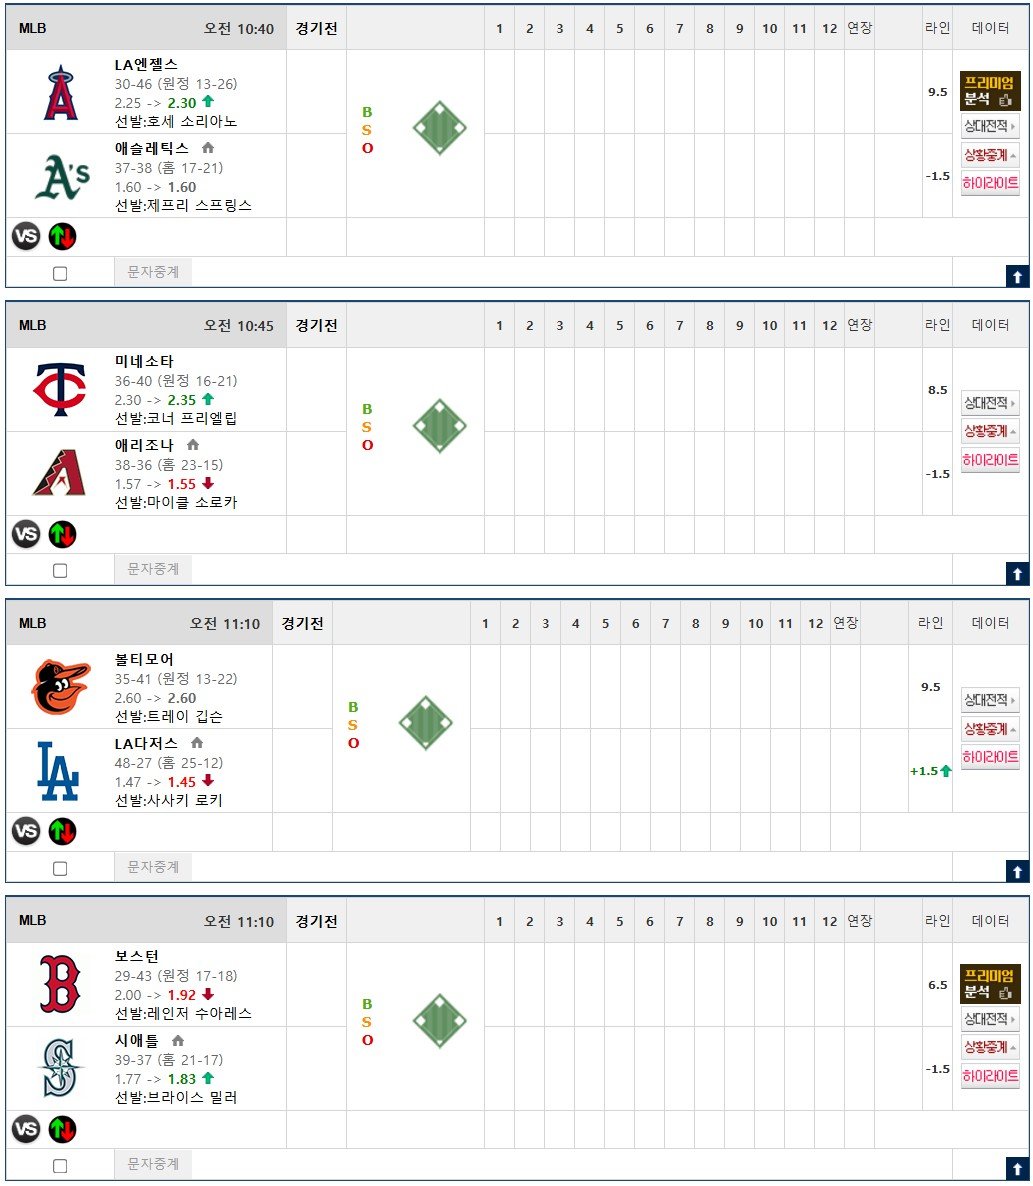
Task: Click 하이라이트 button in Baltimore vs Dodgers game
Action: [x=989, y=757]
